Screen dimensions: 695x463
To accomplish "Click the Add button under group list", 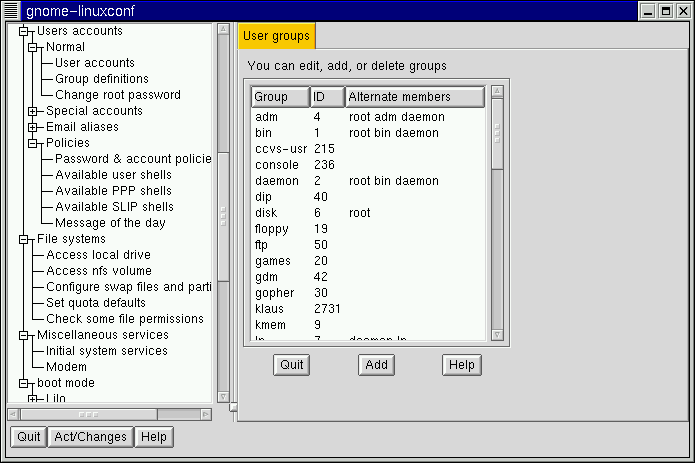I will coord(376,365).
